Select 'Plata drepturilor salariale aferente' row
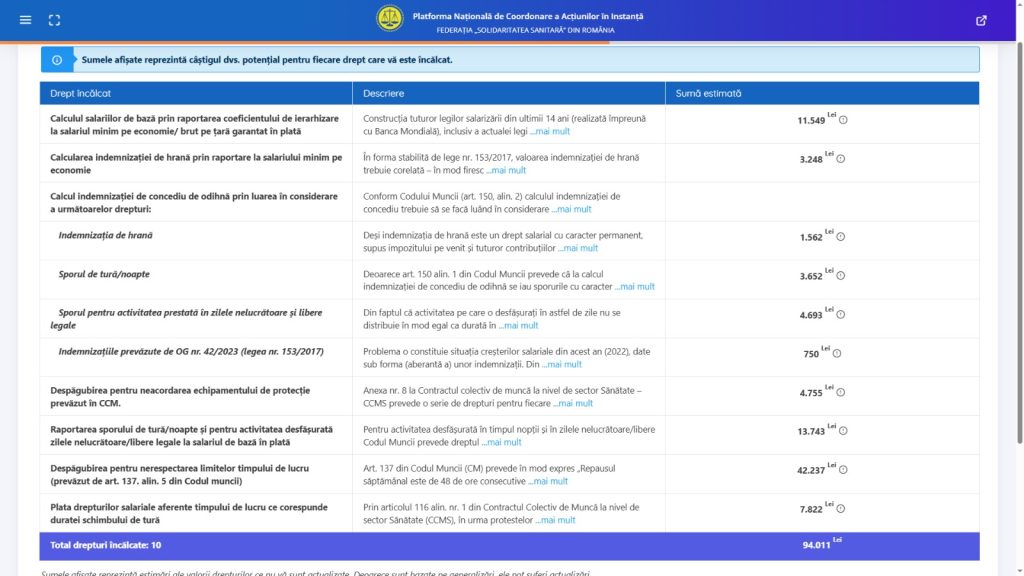Viewport: 1024px width, 576px height. pos(189,513)
